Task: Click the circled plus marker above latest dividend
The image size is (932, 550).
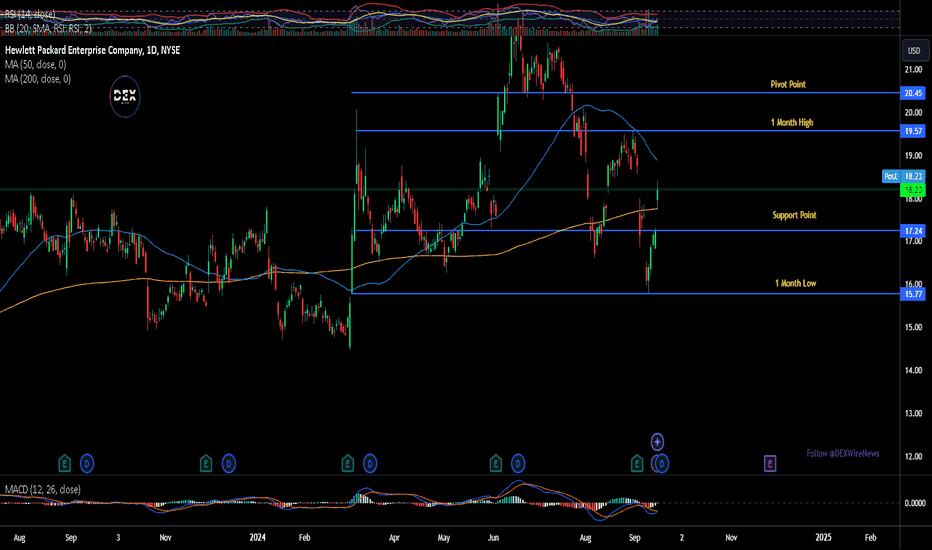Action: 657,442
